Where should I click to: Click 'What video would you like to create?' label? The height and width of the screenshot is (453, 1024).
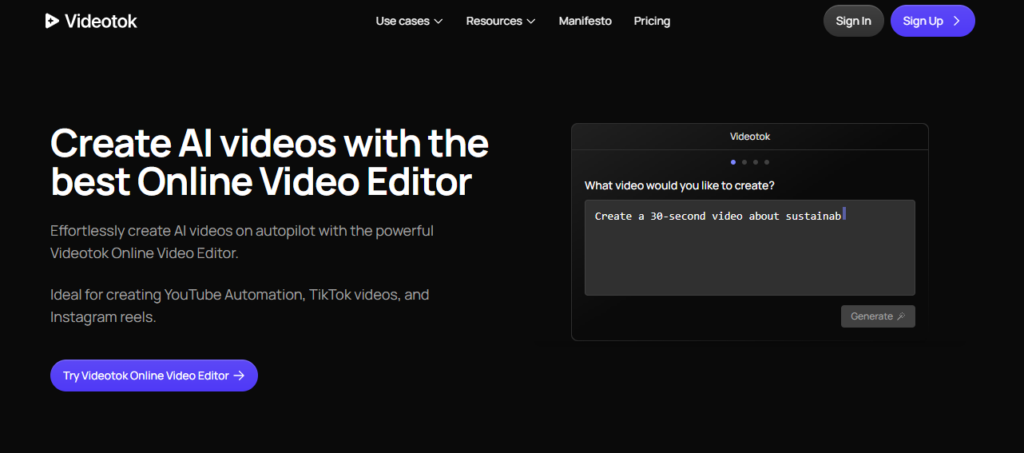679,185
